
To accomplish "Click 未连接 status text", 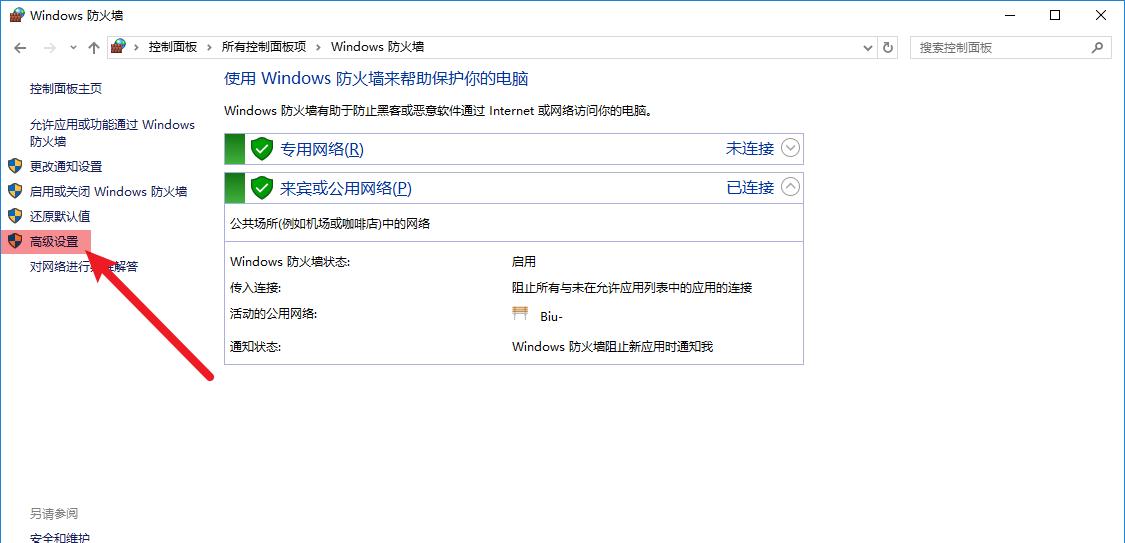I will point(750,148).
